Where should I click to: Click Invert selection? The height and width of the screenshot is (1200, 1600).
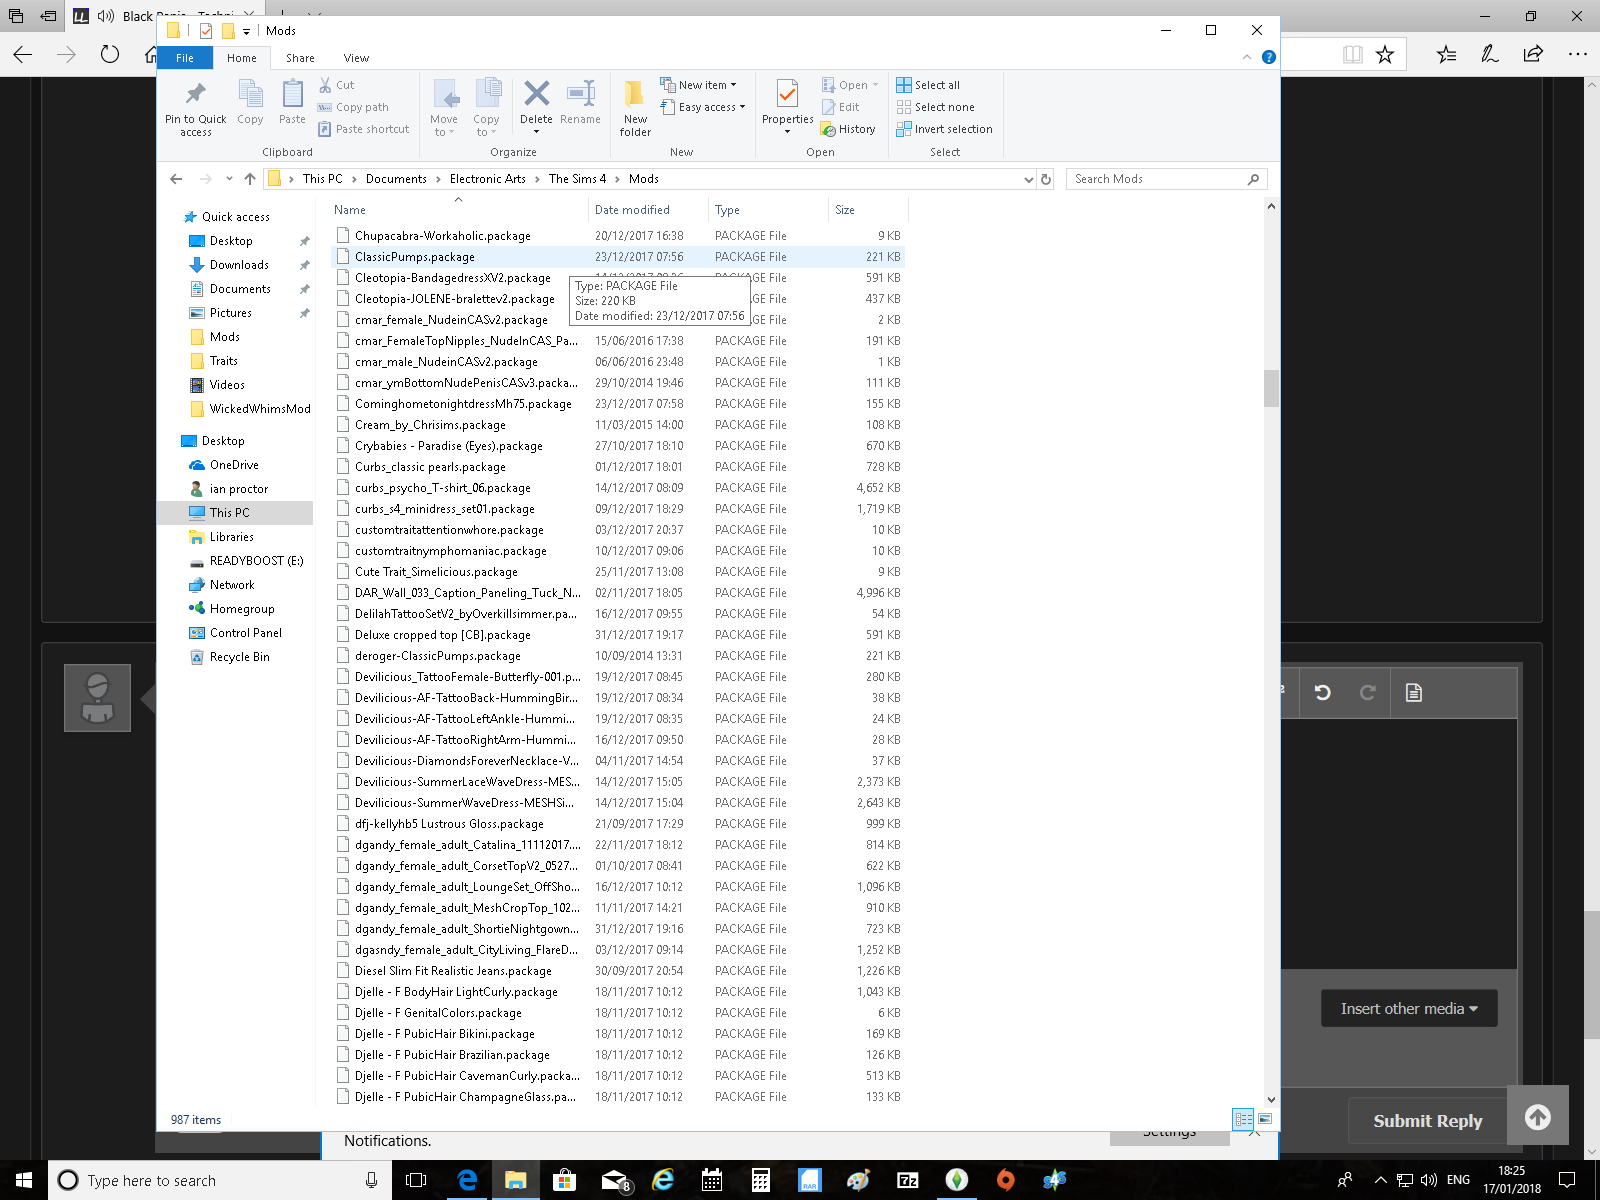coord(944,129)
